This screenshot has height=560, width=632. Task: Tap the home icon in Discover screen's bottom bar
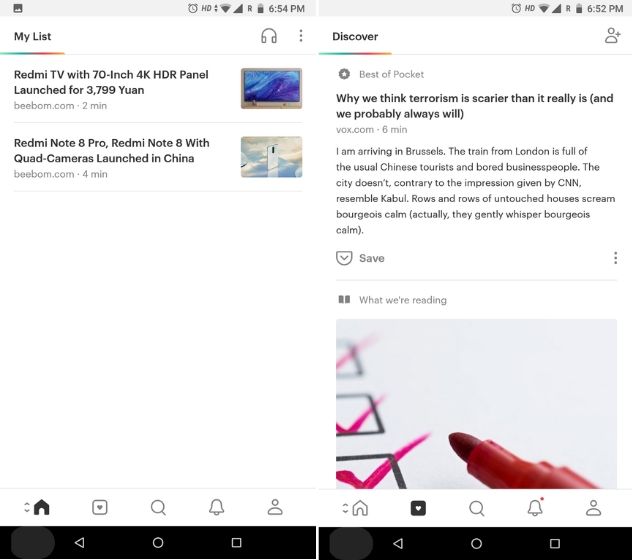pos(360,508)
